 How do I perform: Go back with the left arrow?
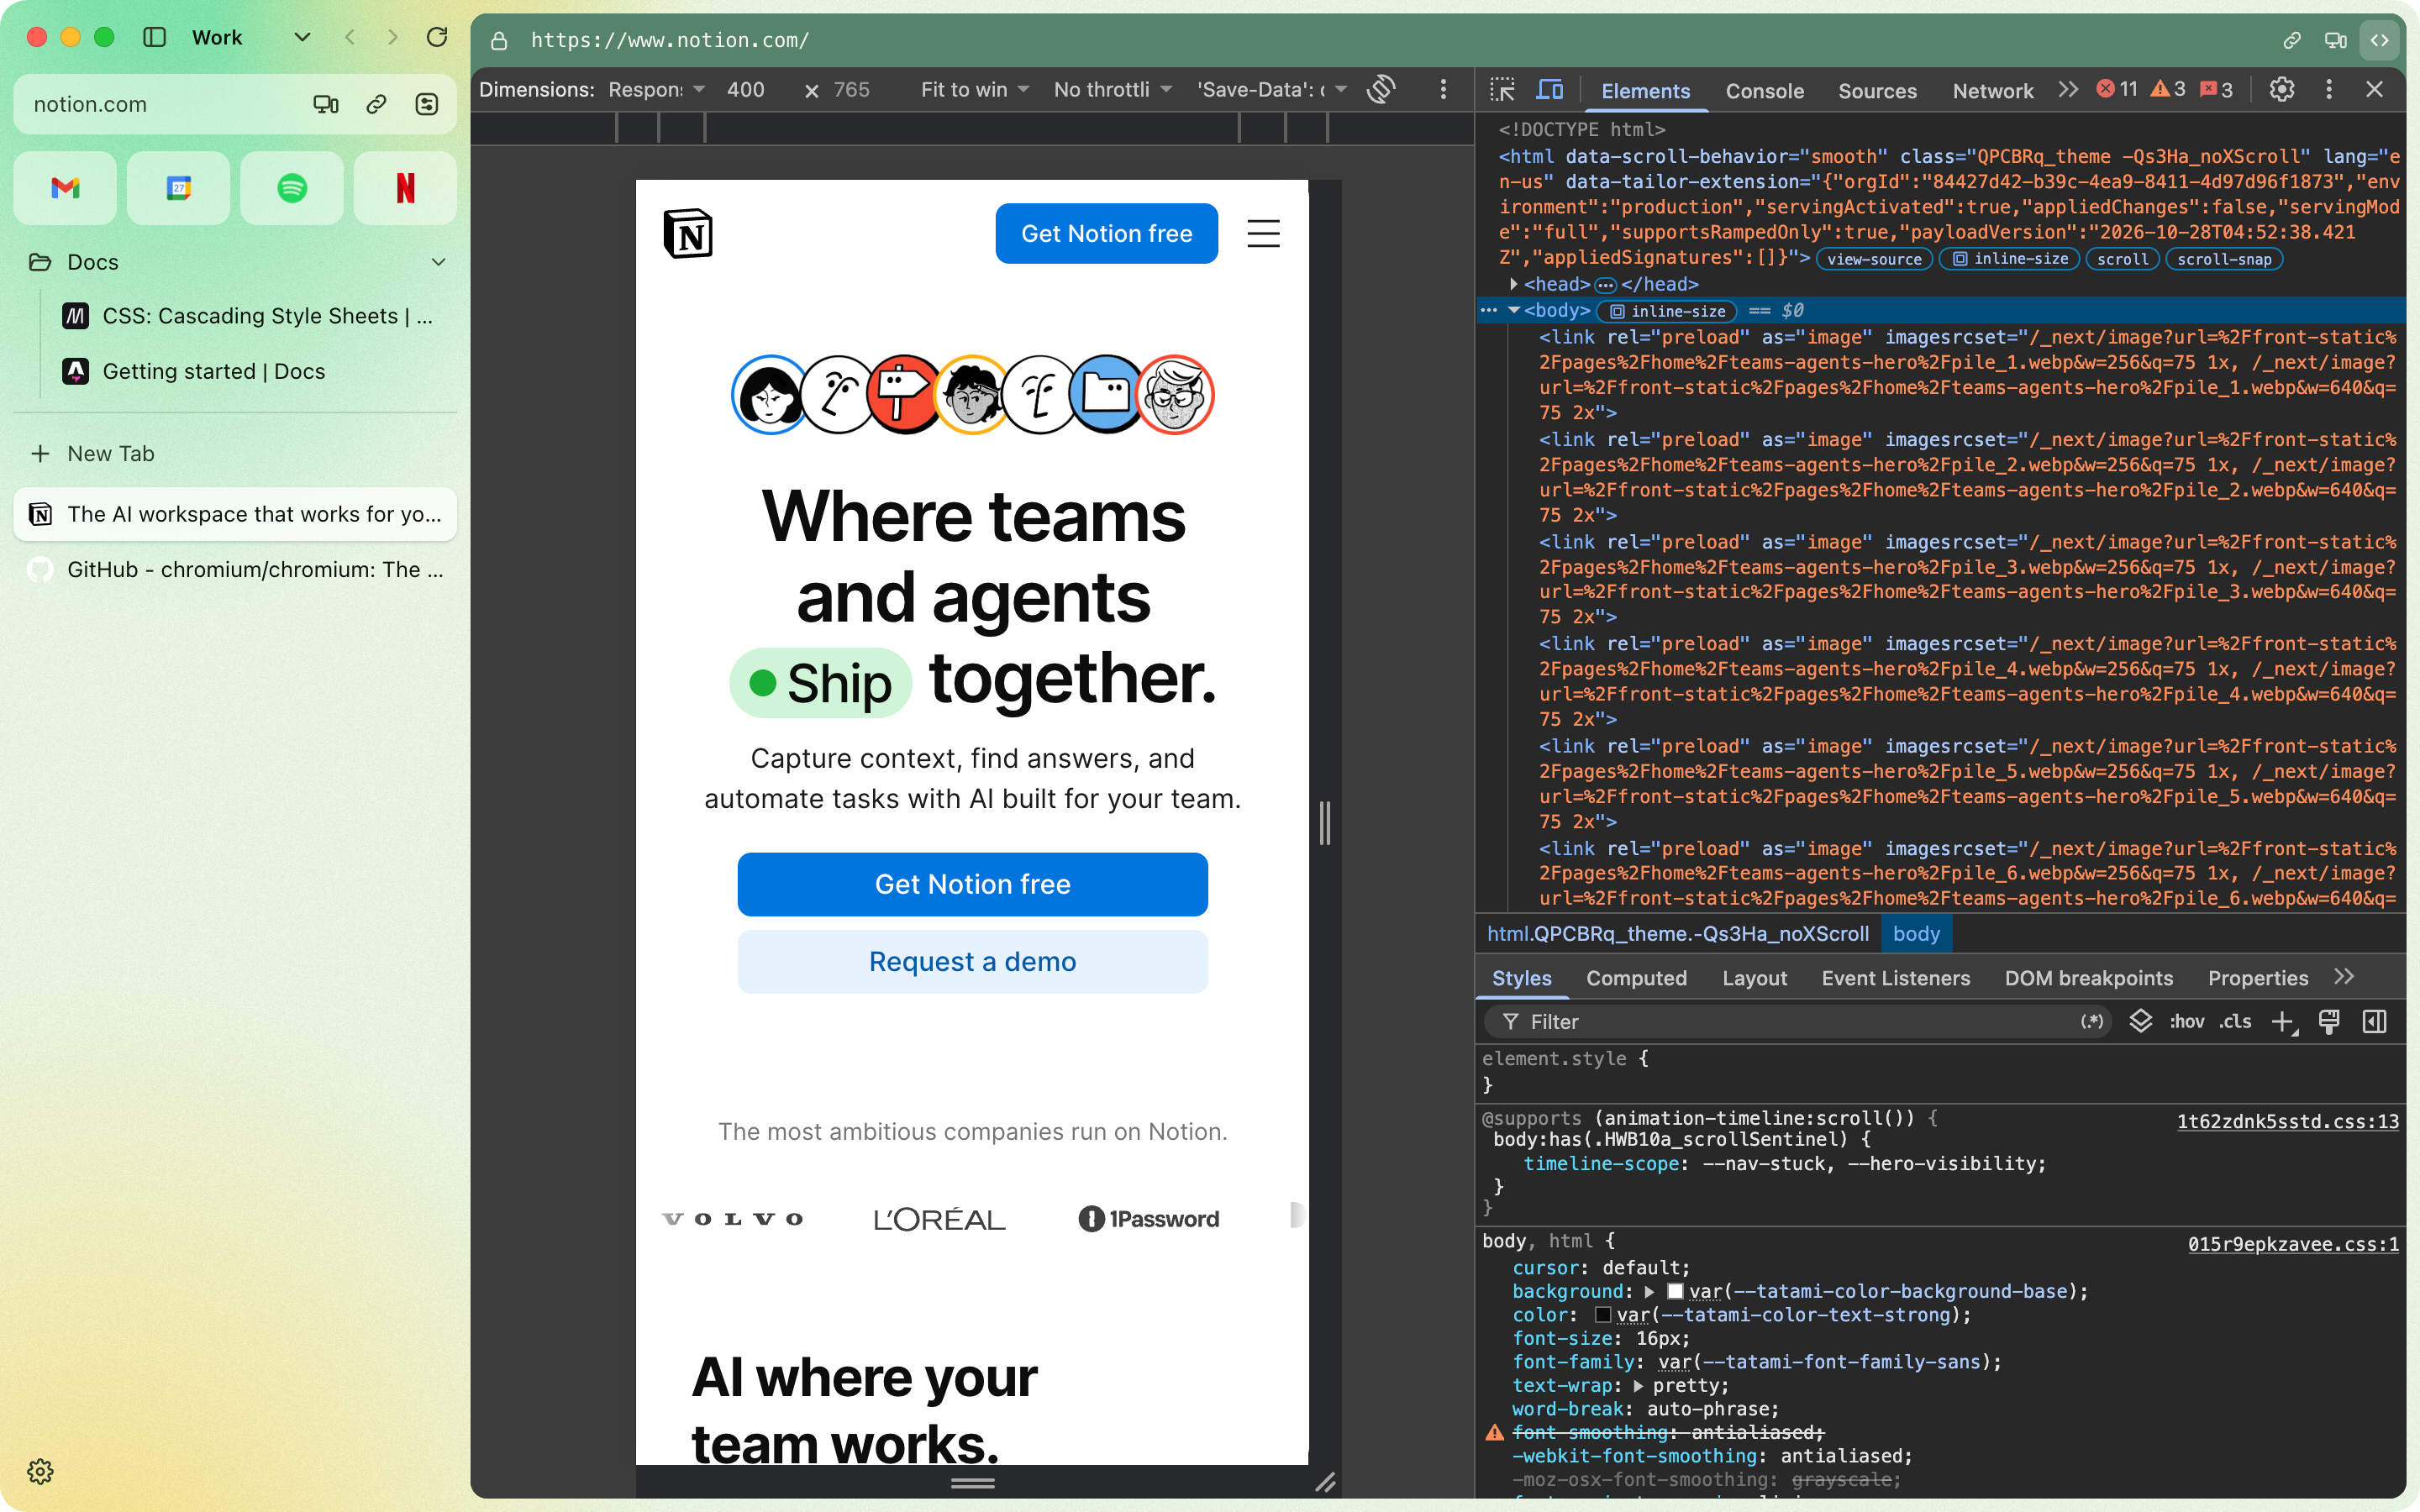point(350,38)
